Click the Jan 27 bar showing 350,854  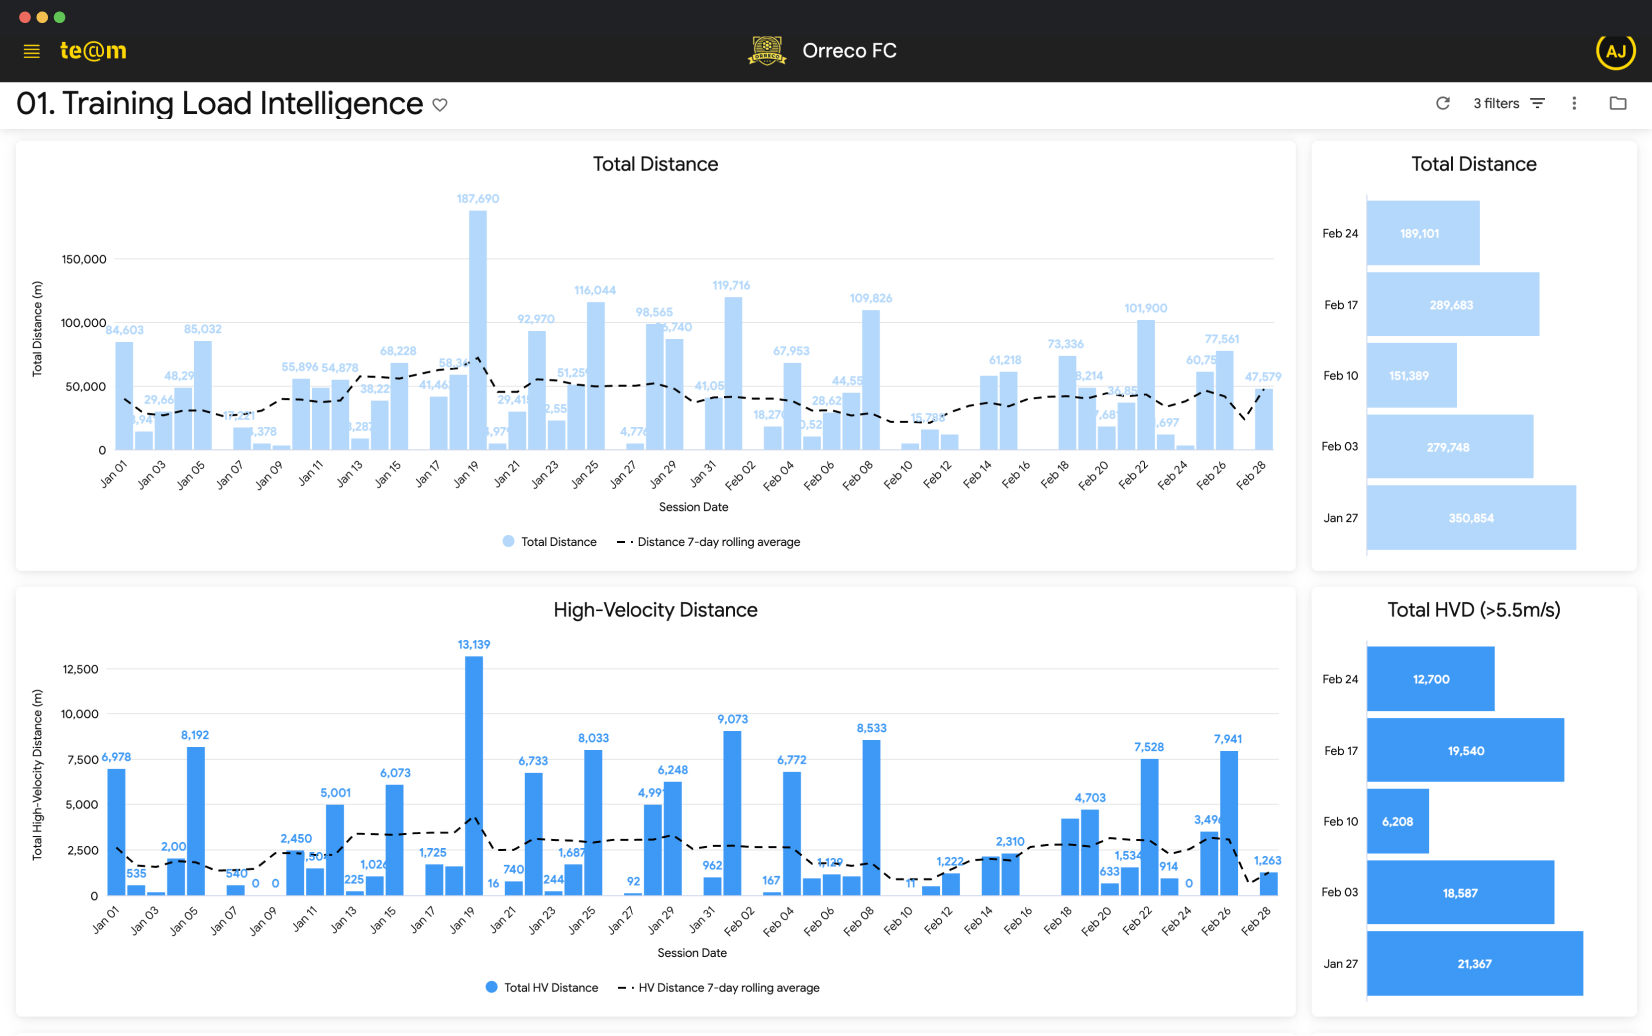coord(1471,517)
